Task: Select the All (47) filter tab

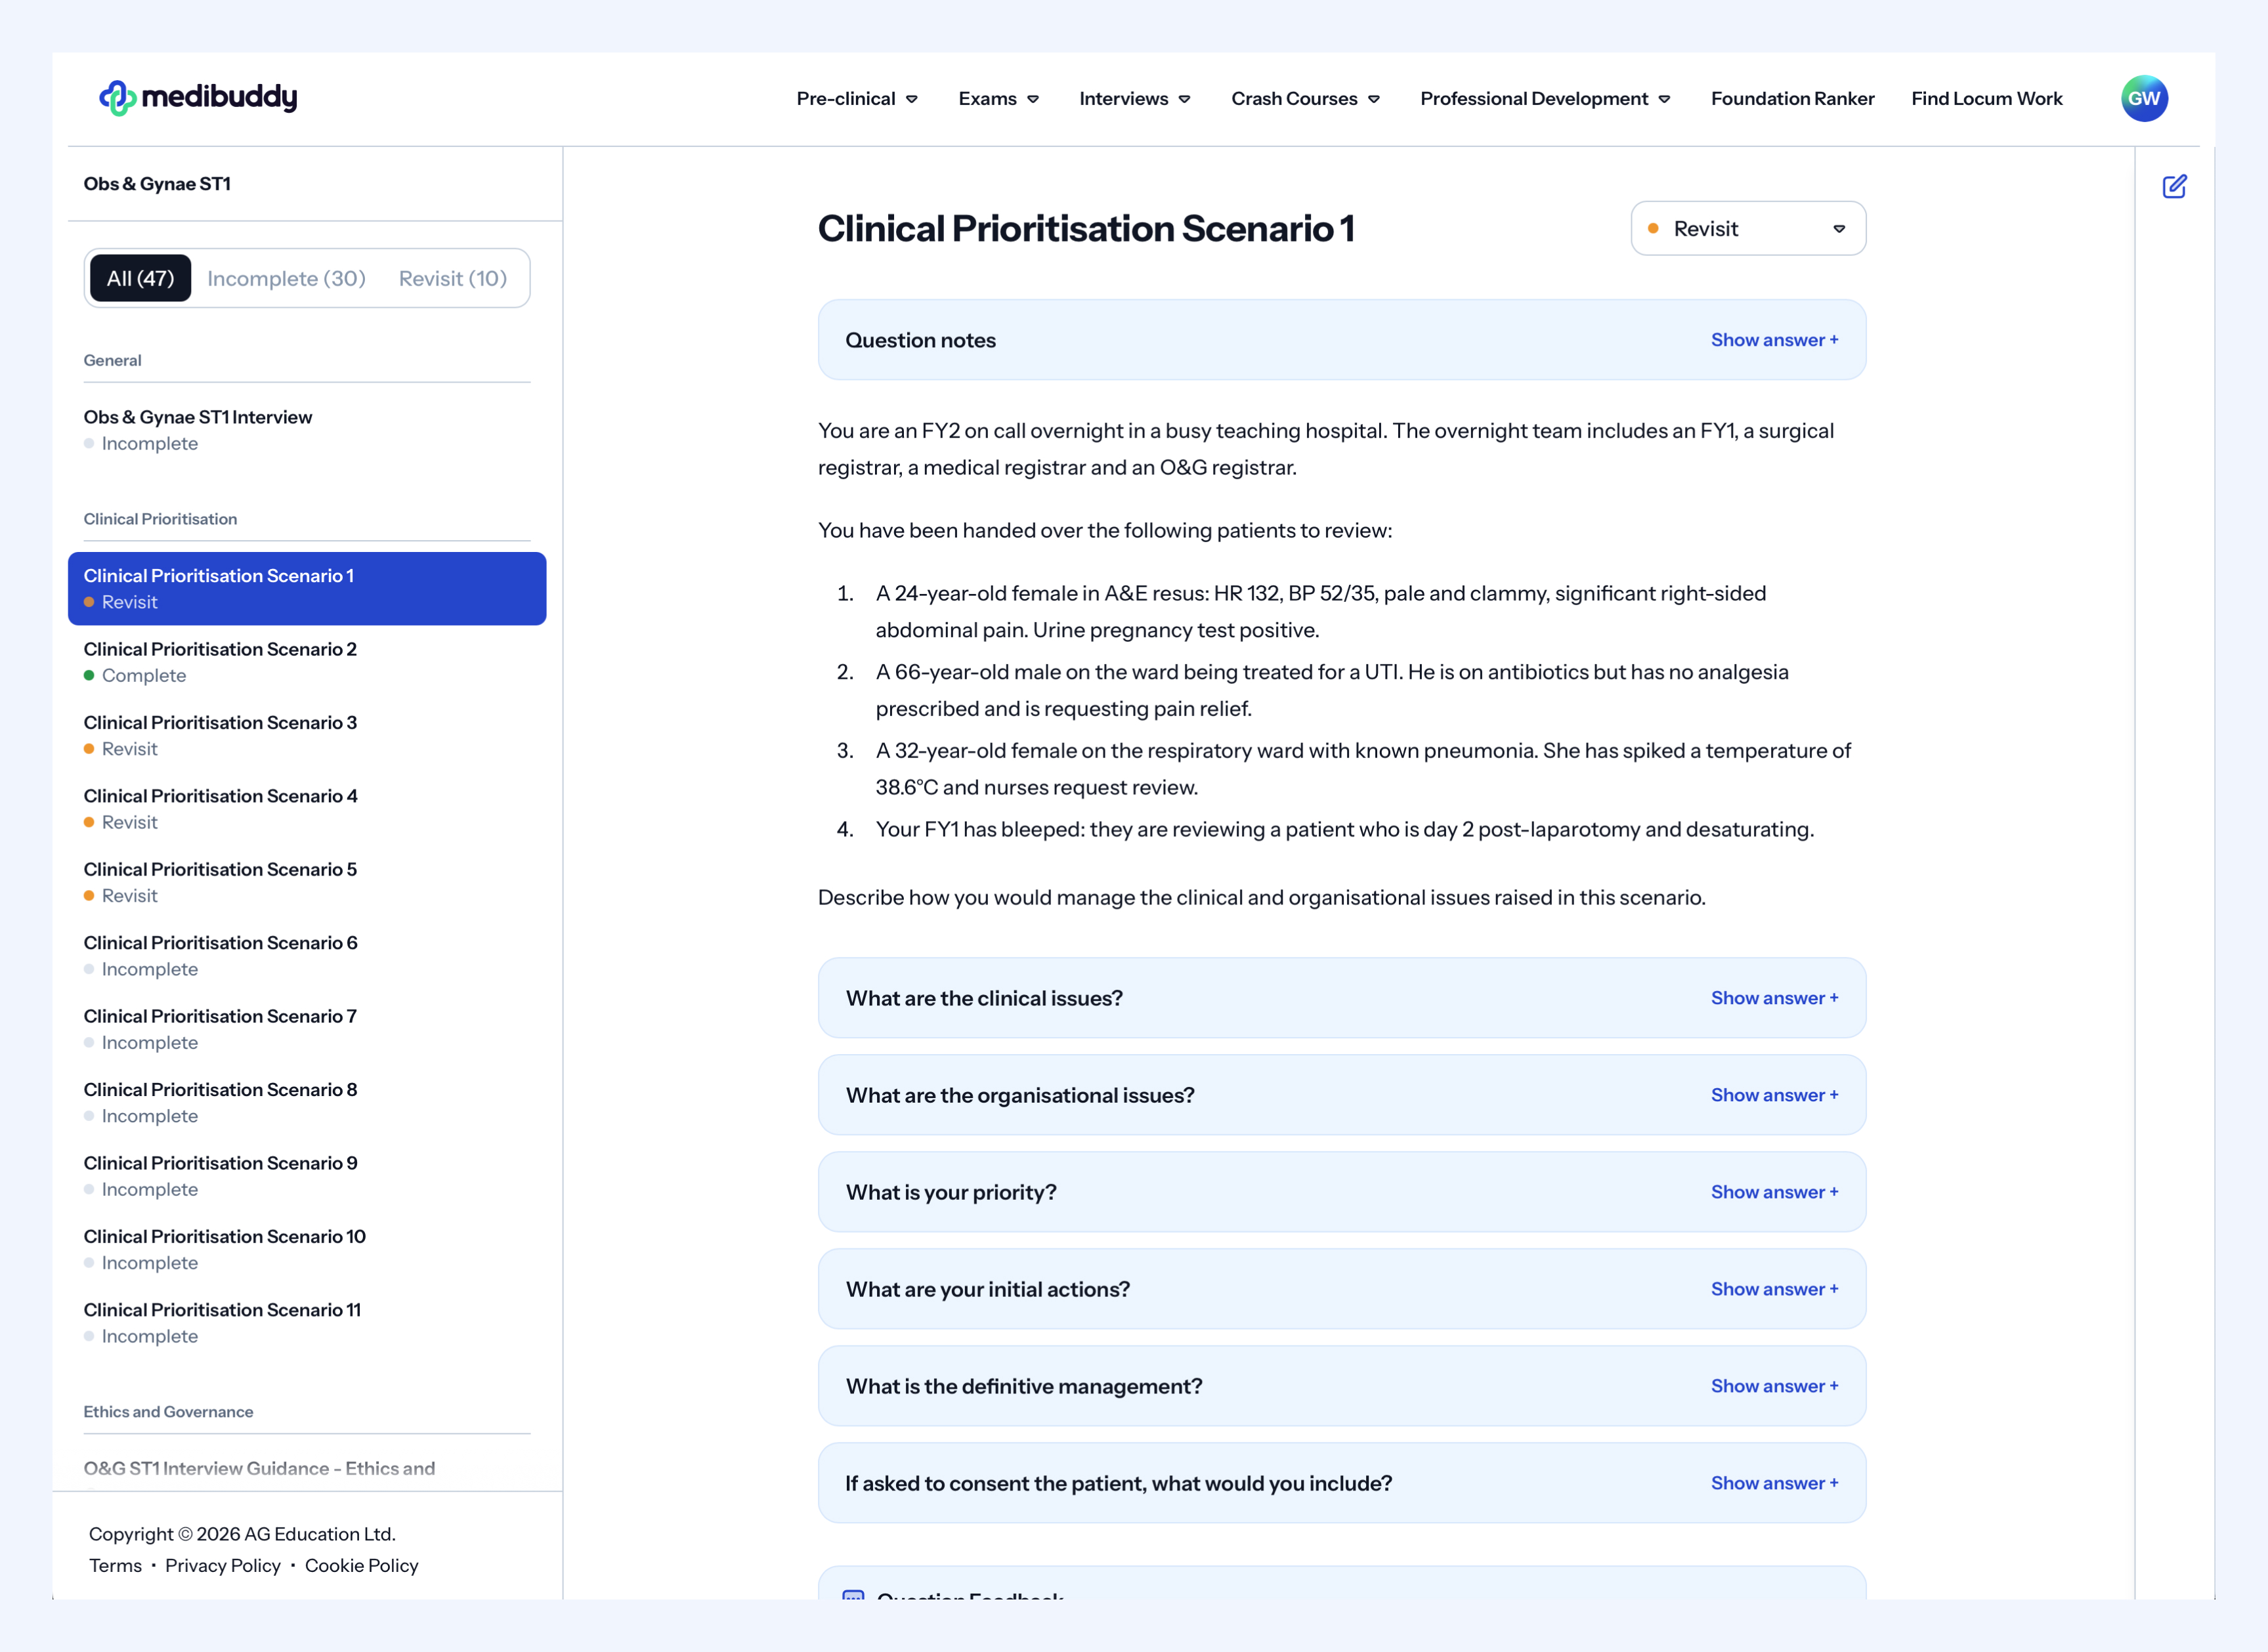Action: click(x=140, y=279)
